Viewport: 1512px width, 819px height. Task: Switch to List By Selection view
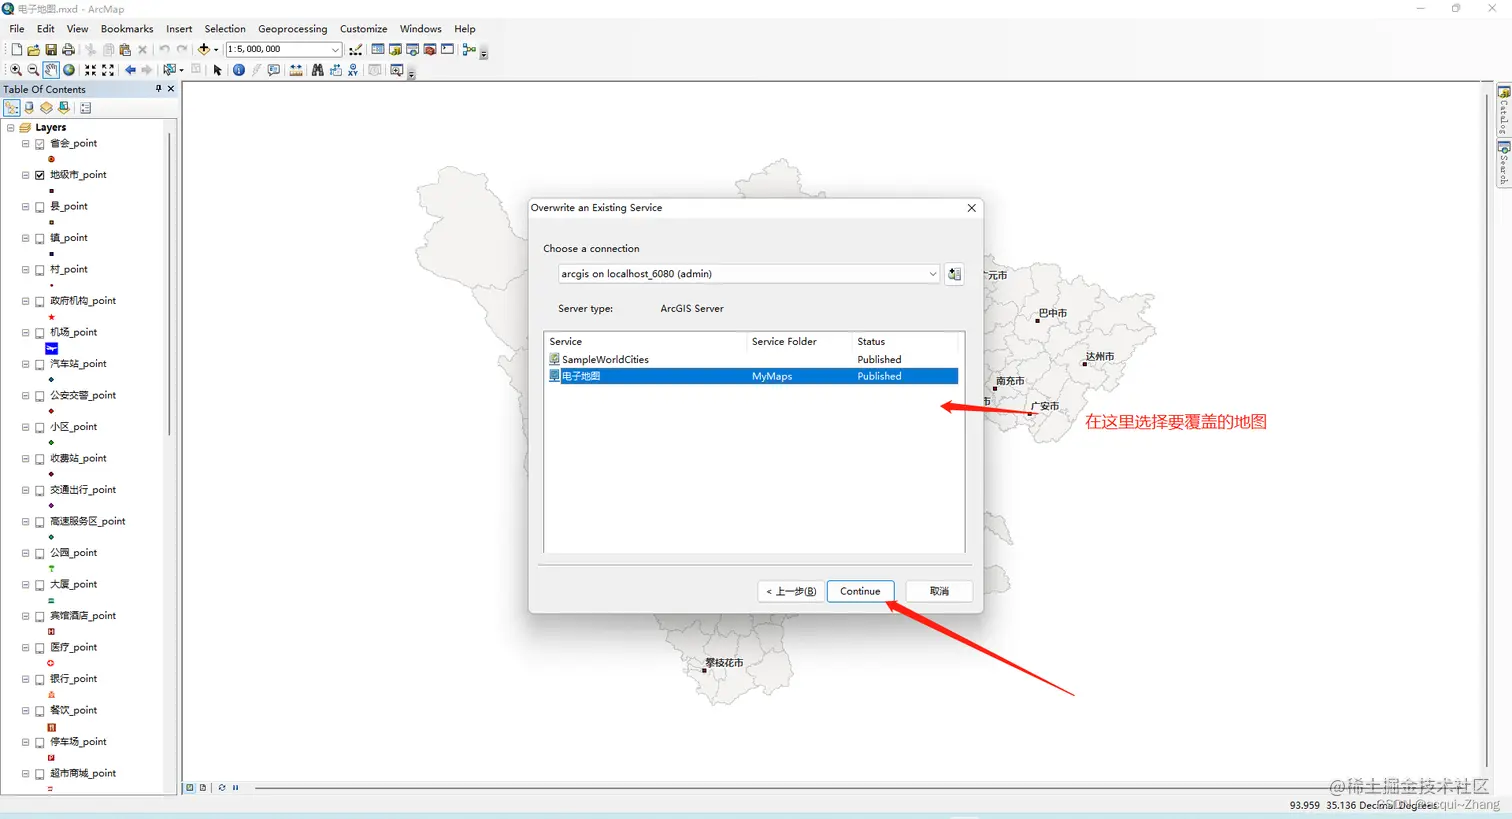(x=64, y=107)
